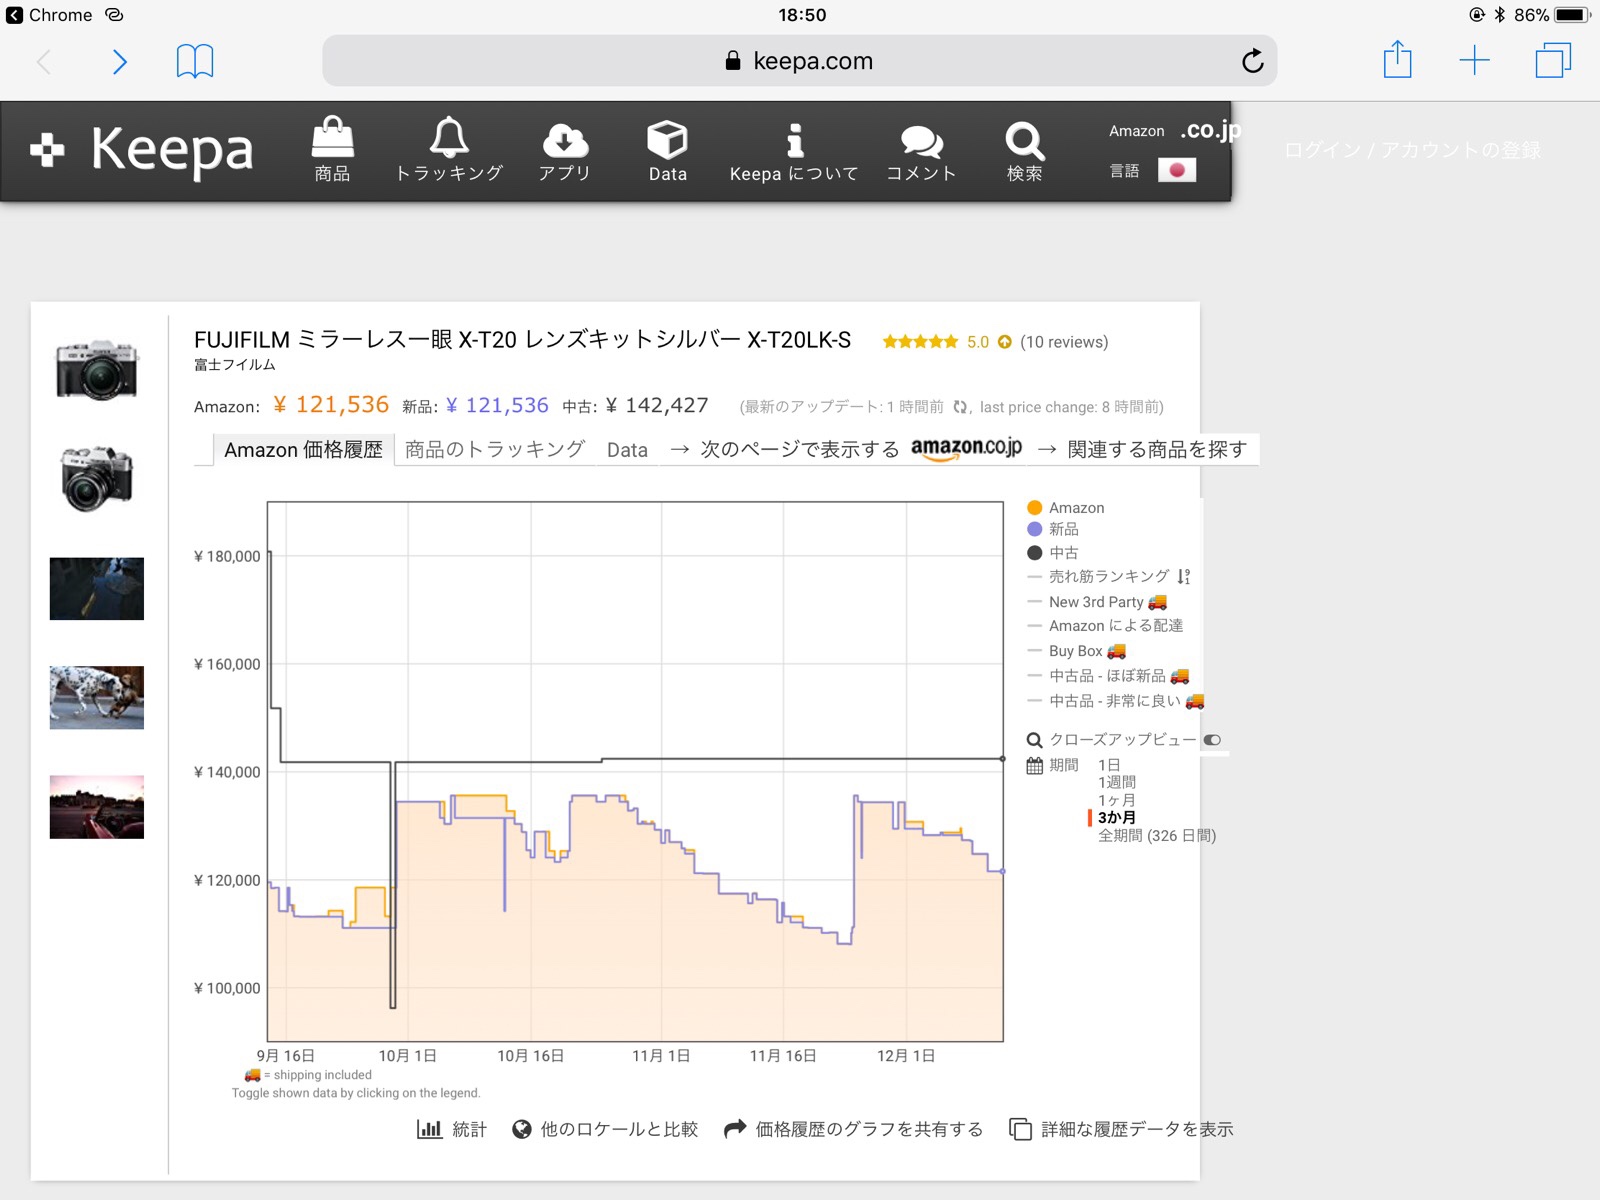Click the 統計 bar chart icon
This screenshot has height=1200, width=1600.
pos(430,1129)
